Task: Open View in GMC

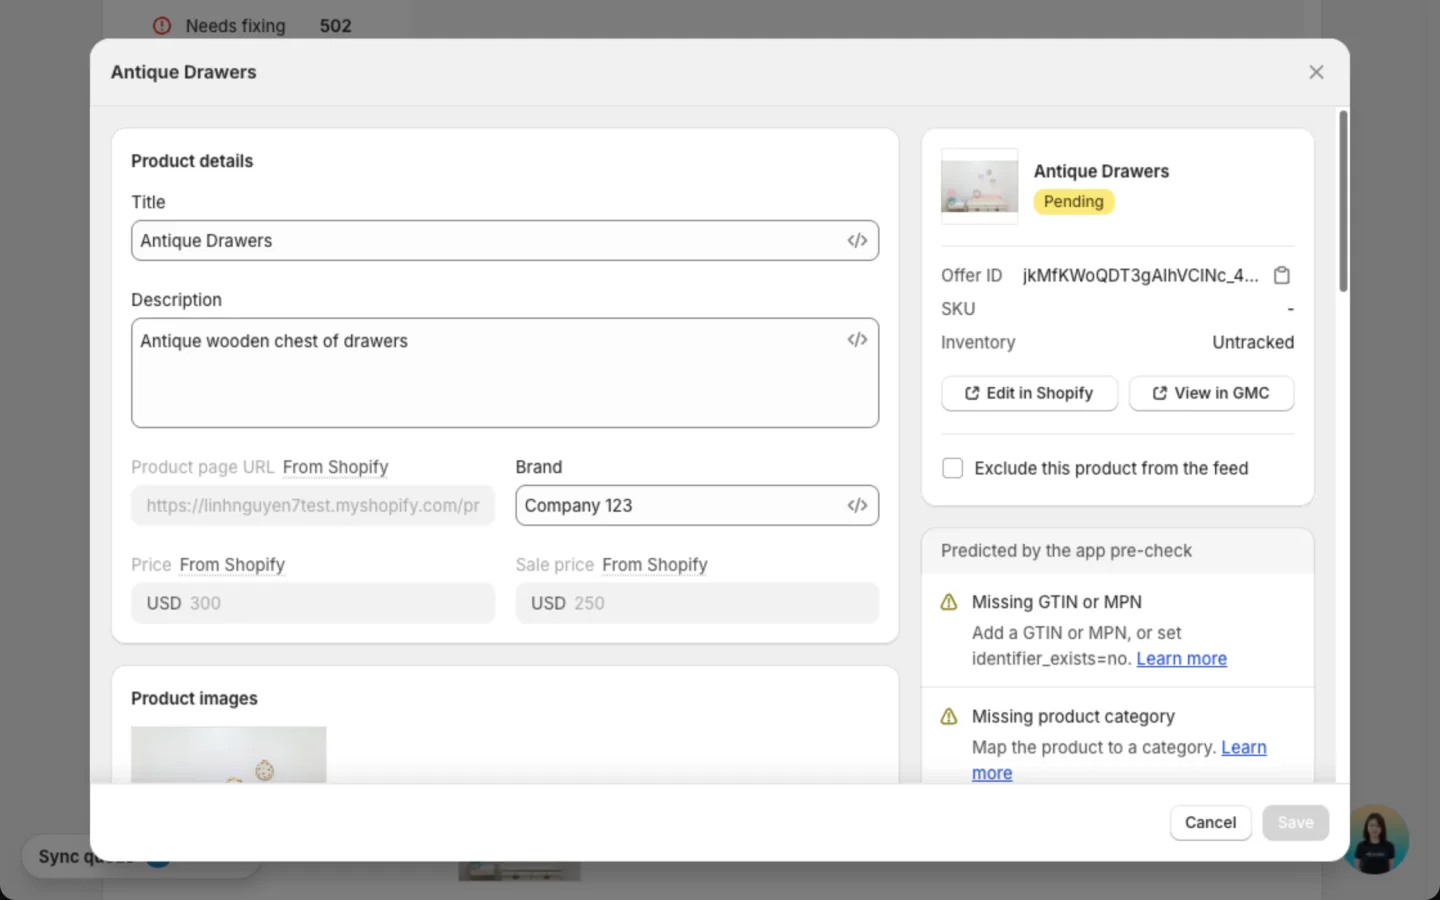Action: pyautogui.click(x=1211, y=393)
